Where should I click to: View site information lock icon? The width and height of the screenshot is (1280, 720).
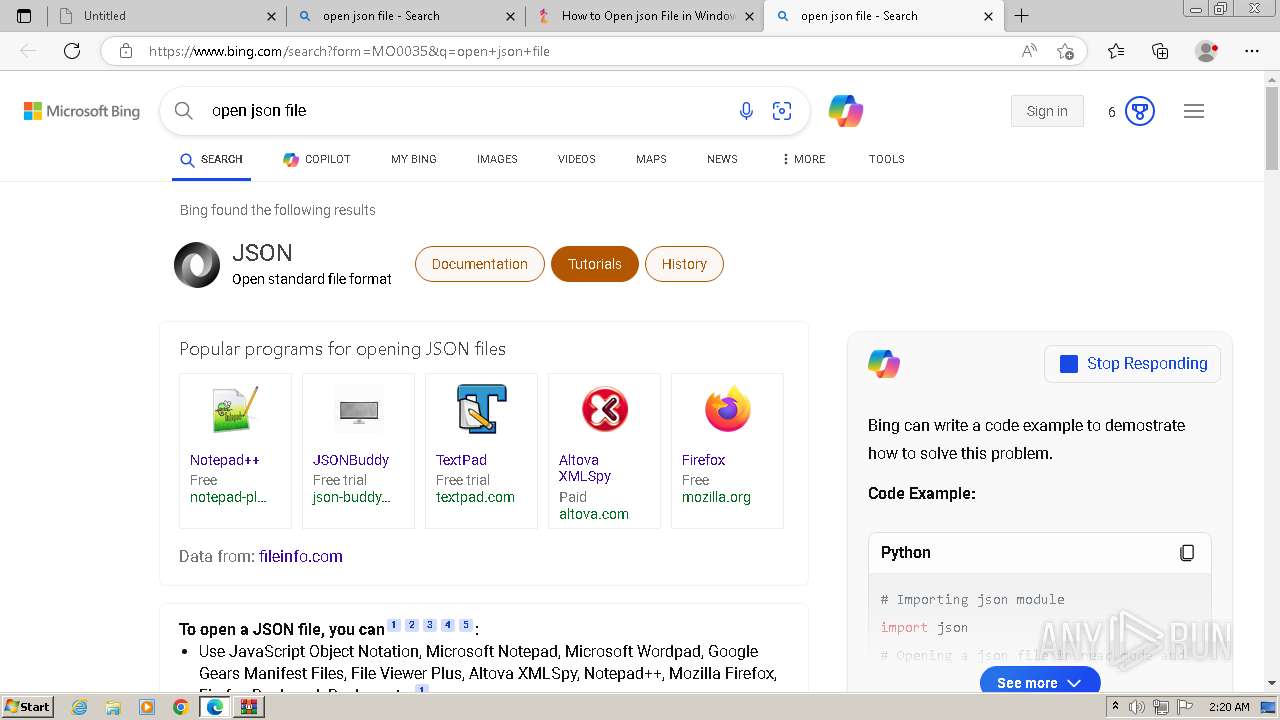(125, 51)
